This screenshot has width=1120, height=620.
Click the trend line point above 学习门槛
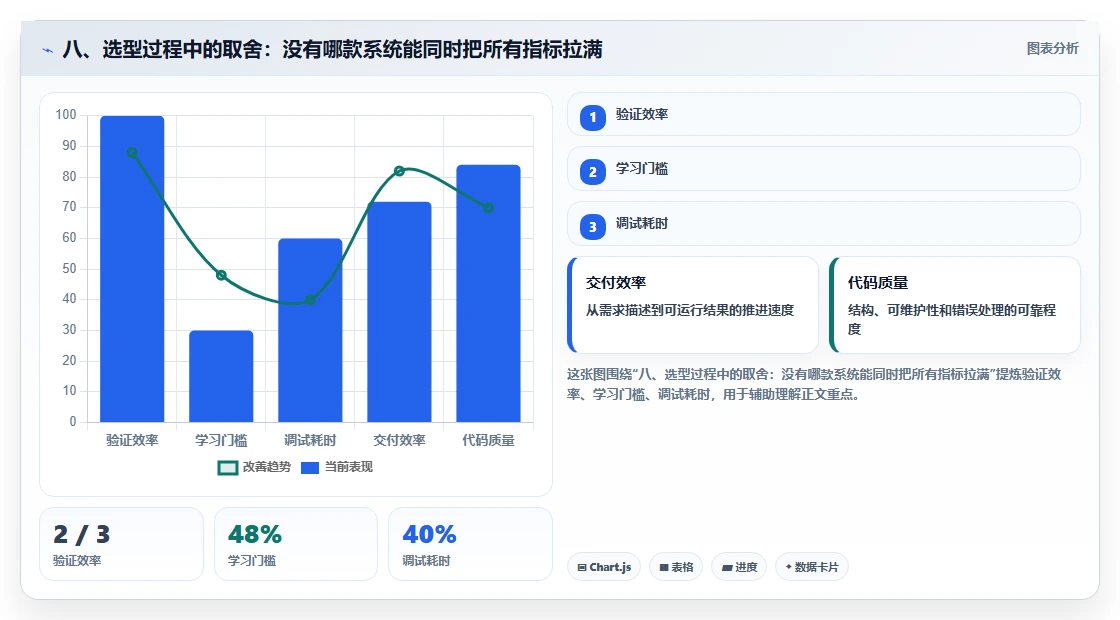coord(221,275)
